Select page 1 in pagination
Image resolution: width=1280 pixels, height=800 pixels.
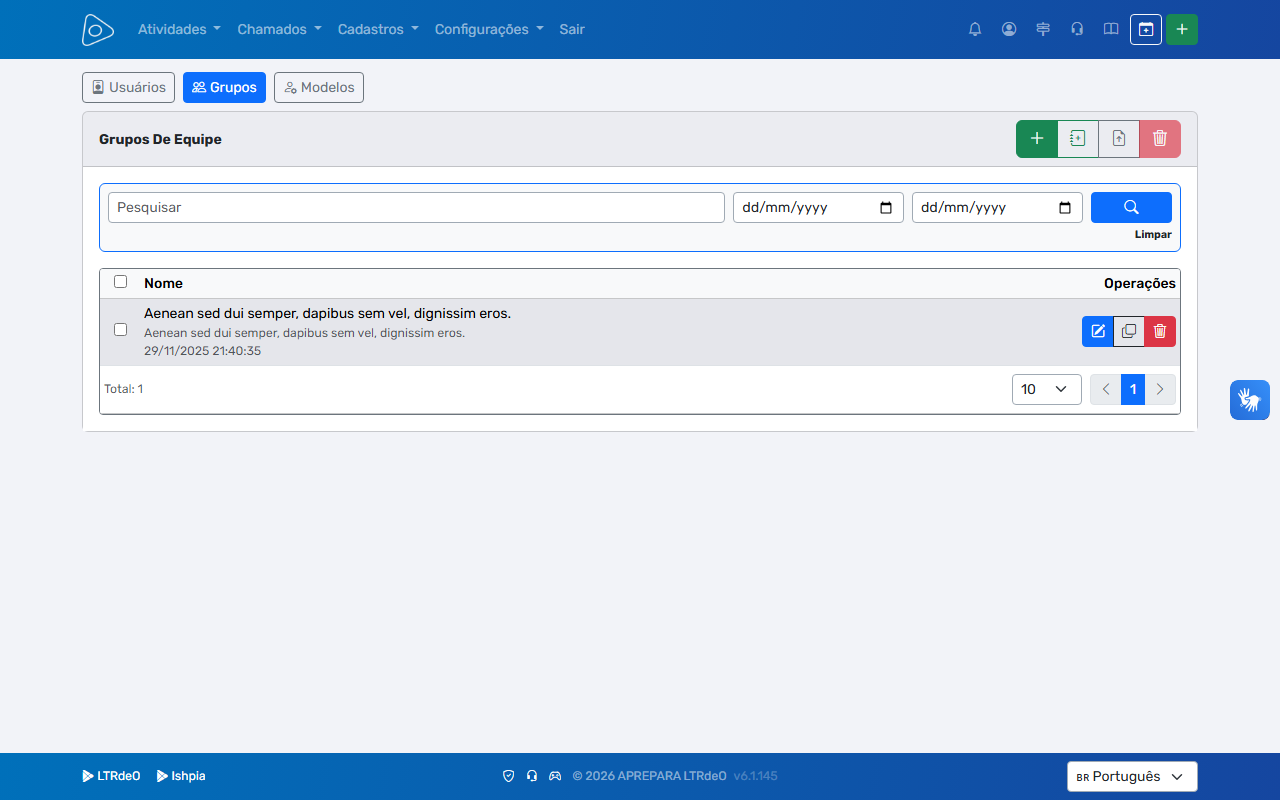pyautogui.click(x=1133, y=389)
